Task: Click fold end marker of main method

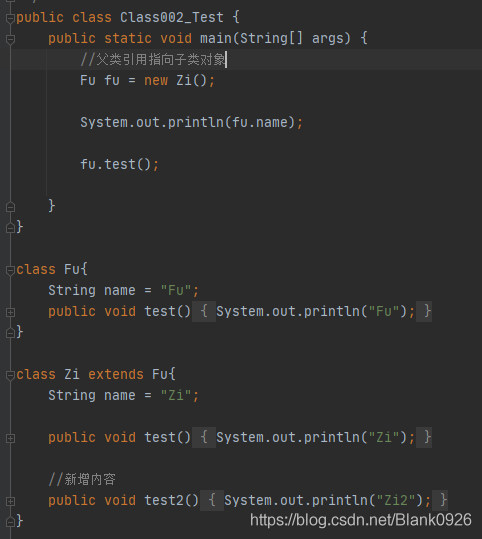Action: click(x=10, y=207)
